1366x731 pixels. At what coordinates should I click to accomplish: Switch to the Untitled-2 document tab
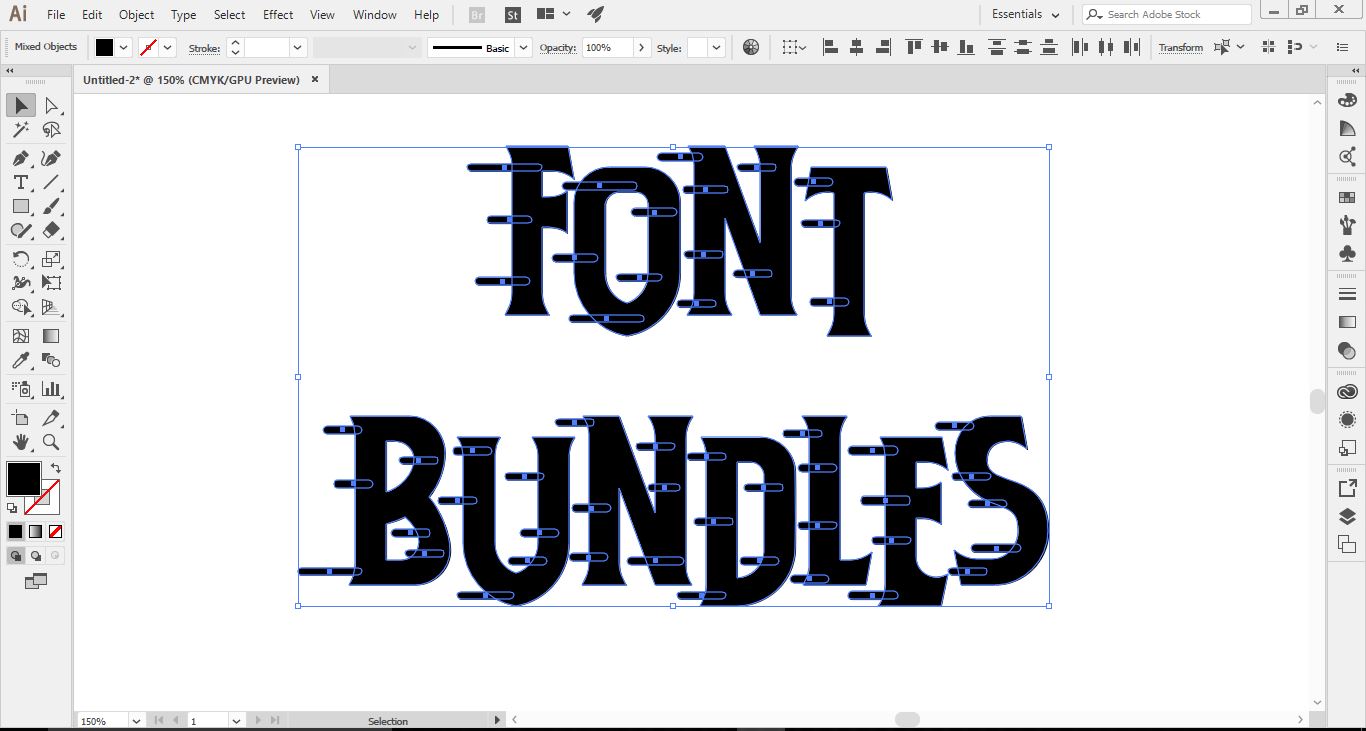191,80
